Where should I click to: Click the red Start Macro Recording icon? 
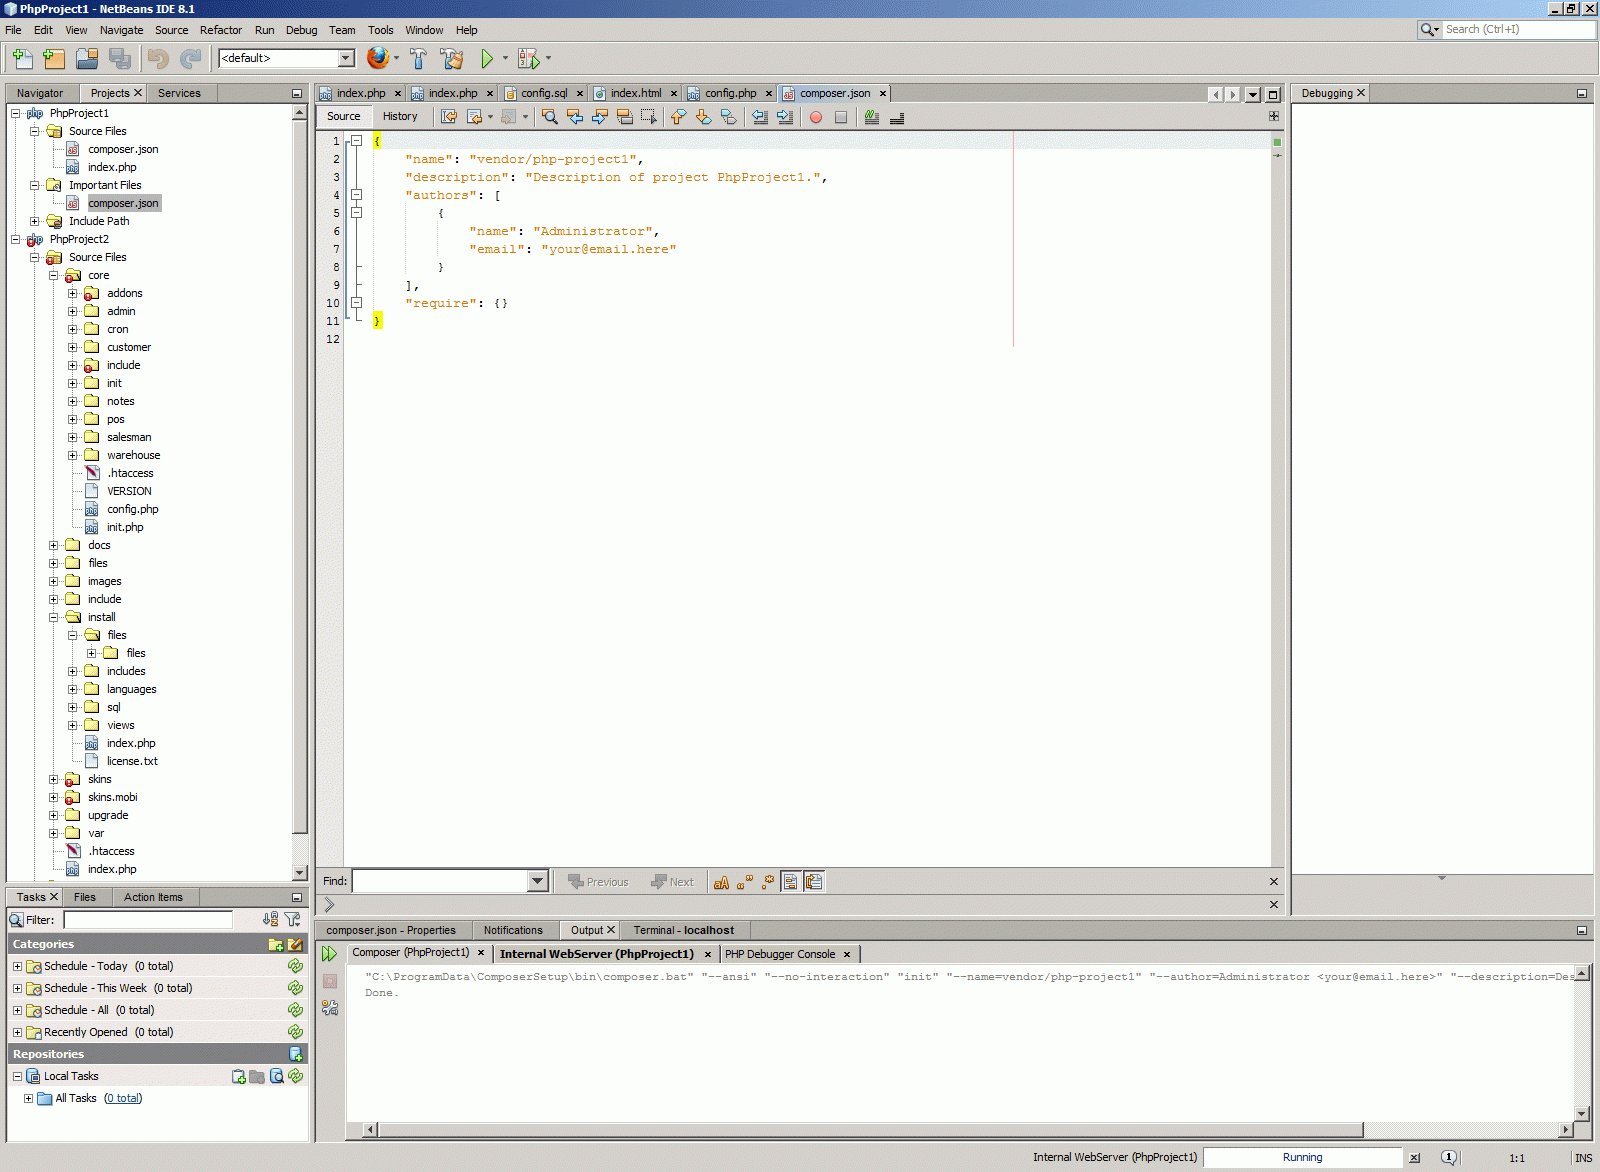coord(816,117)
